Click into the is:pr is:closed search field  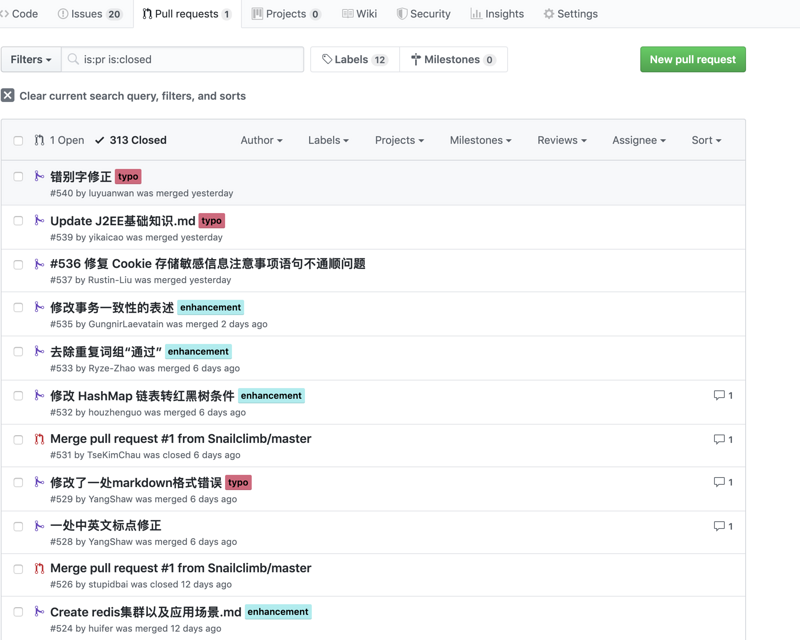click(x=183, y=59)
